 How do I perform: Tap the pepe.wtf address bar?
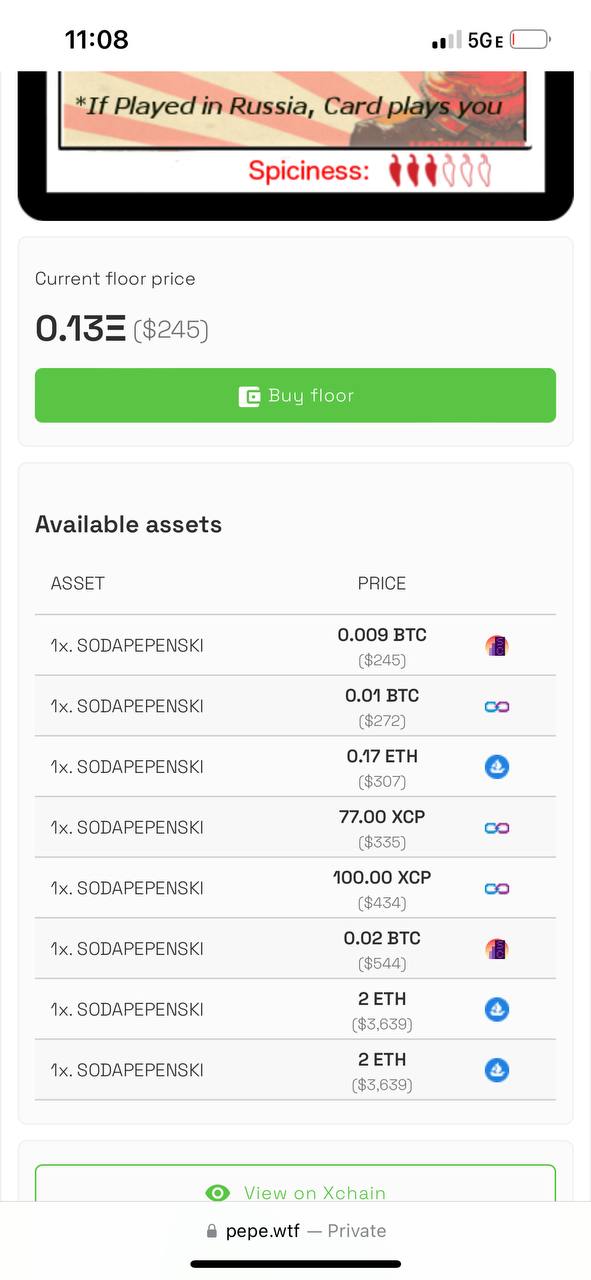[x=295, y=1231]
